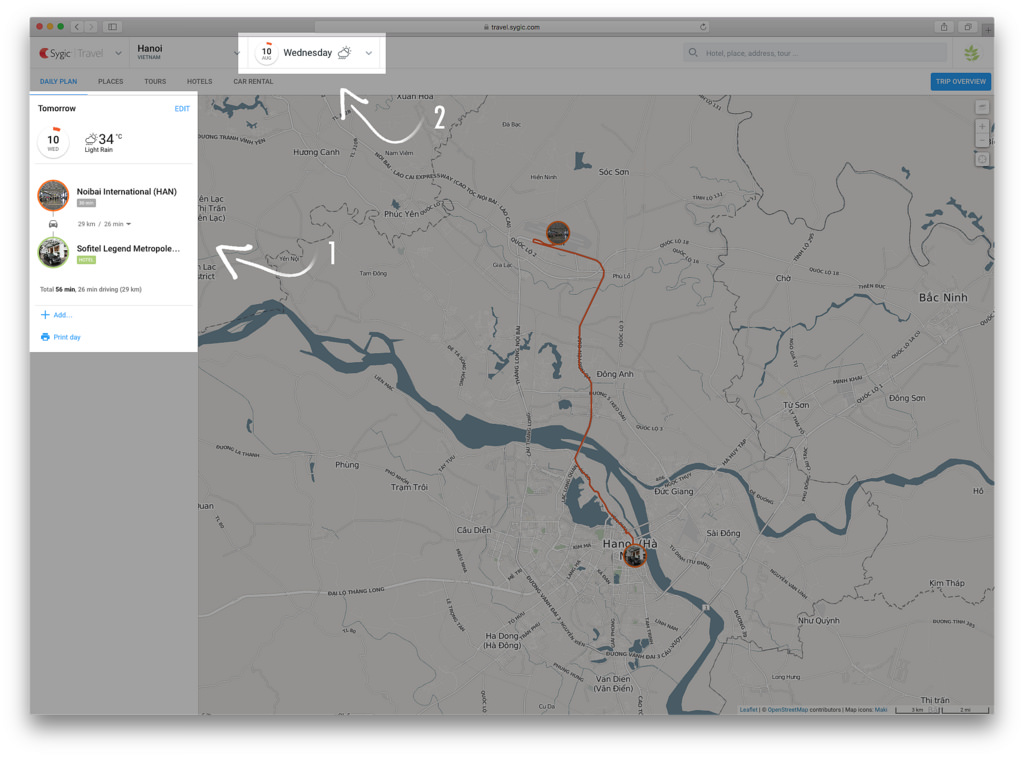Click the printer icon beside Print day
Screen dimensions: 1024x757
45,337
